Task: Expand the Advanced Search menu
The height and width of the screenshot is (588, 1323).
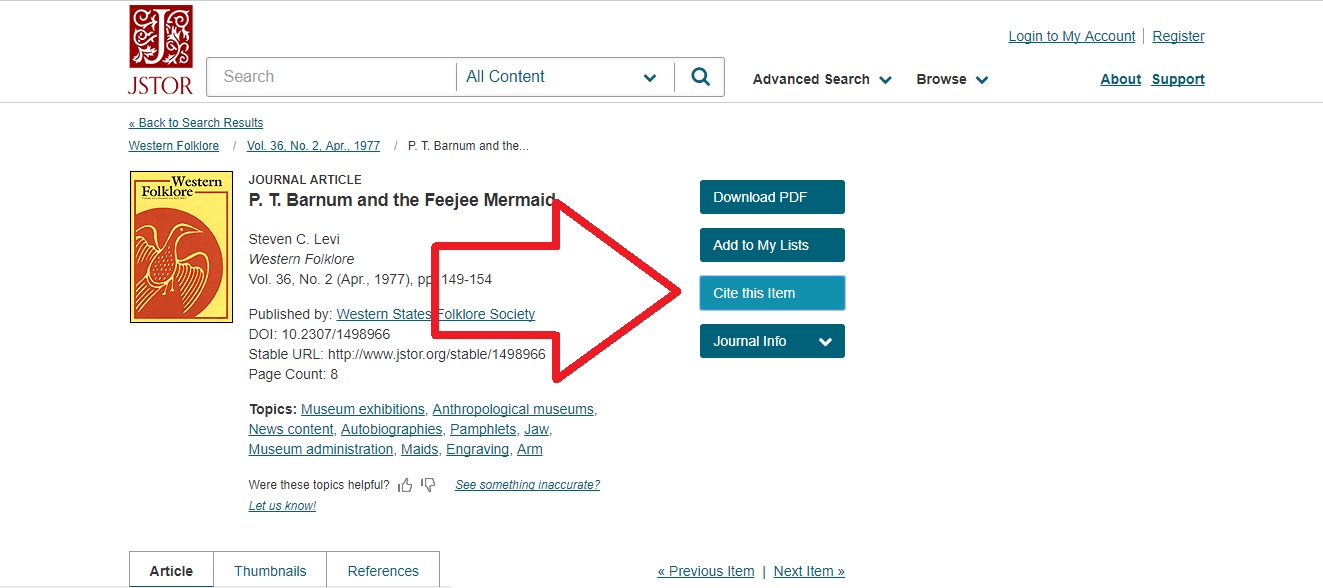Action: point(822,80)
